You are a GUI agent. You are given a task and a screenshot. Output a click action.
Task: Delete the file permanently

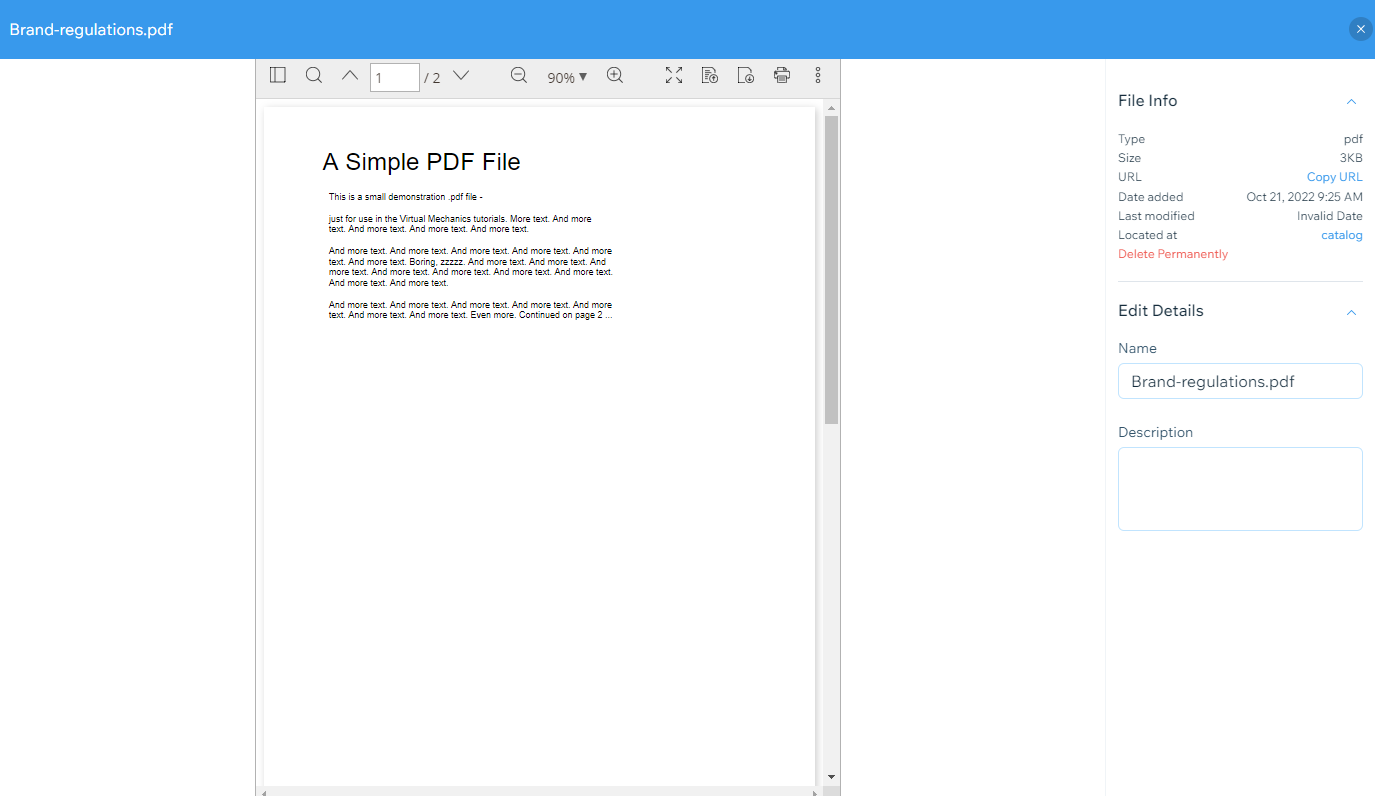pos(1172,253)
